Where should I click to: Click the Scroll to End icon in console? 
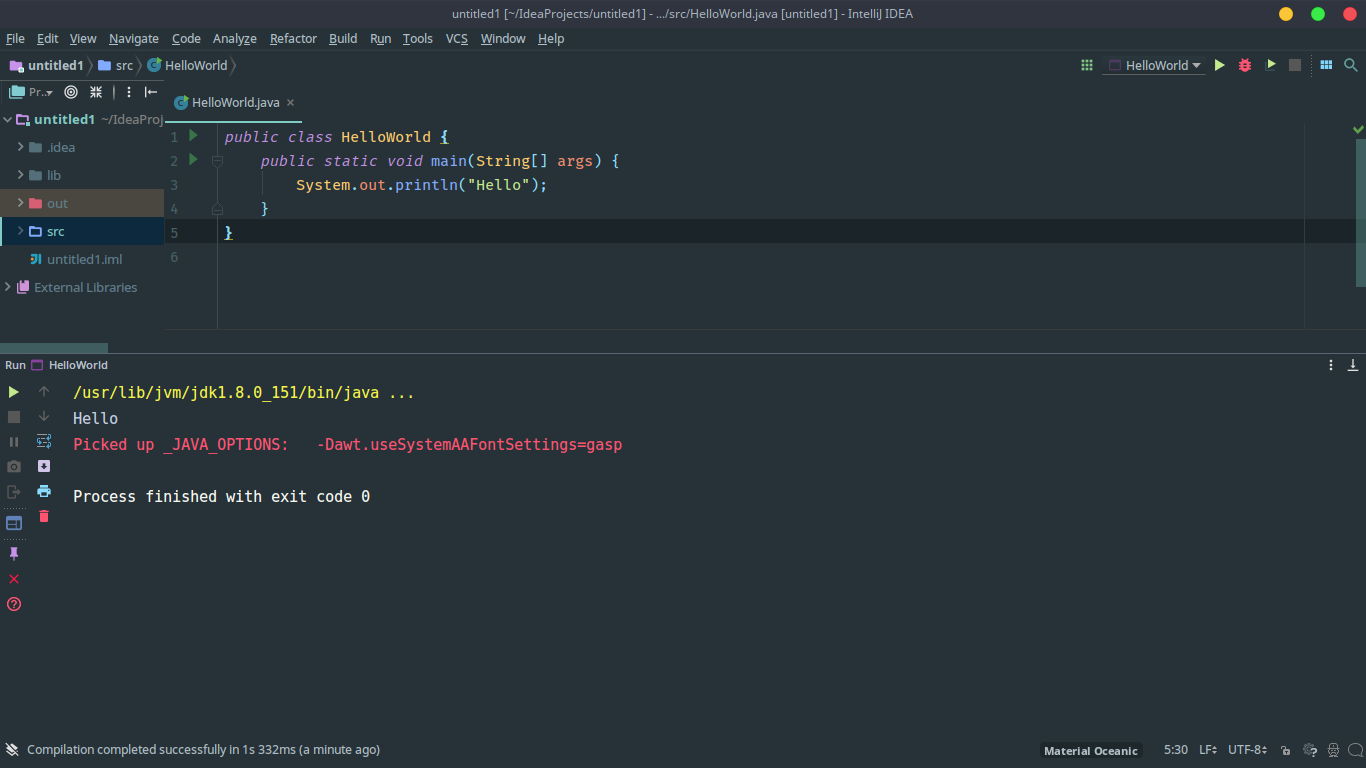(x=44, y=466)
